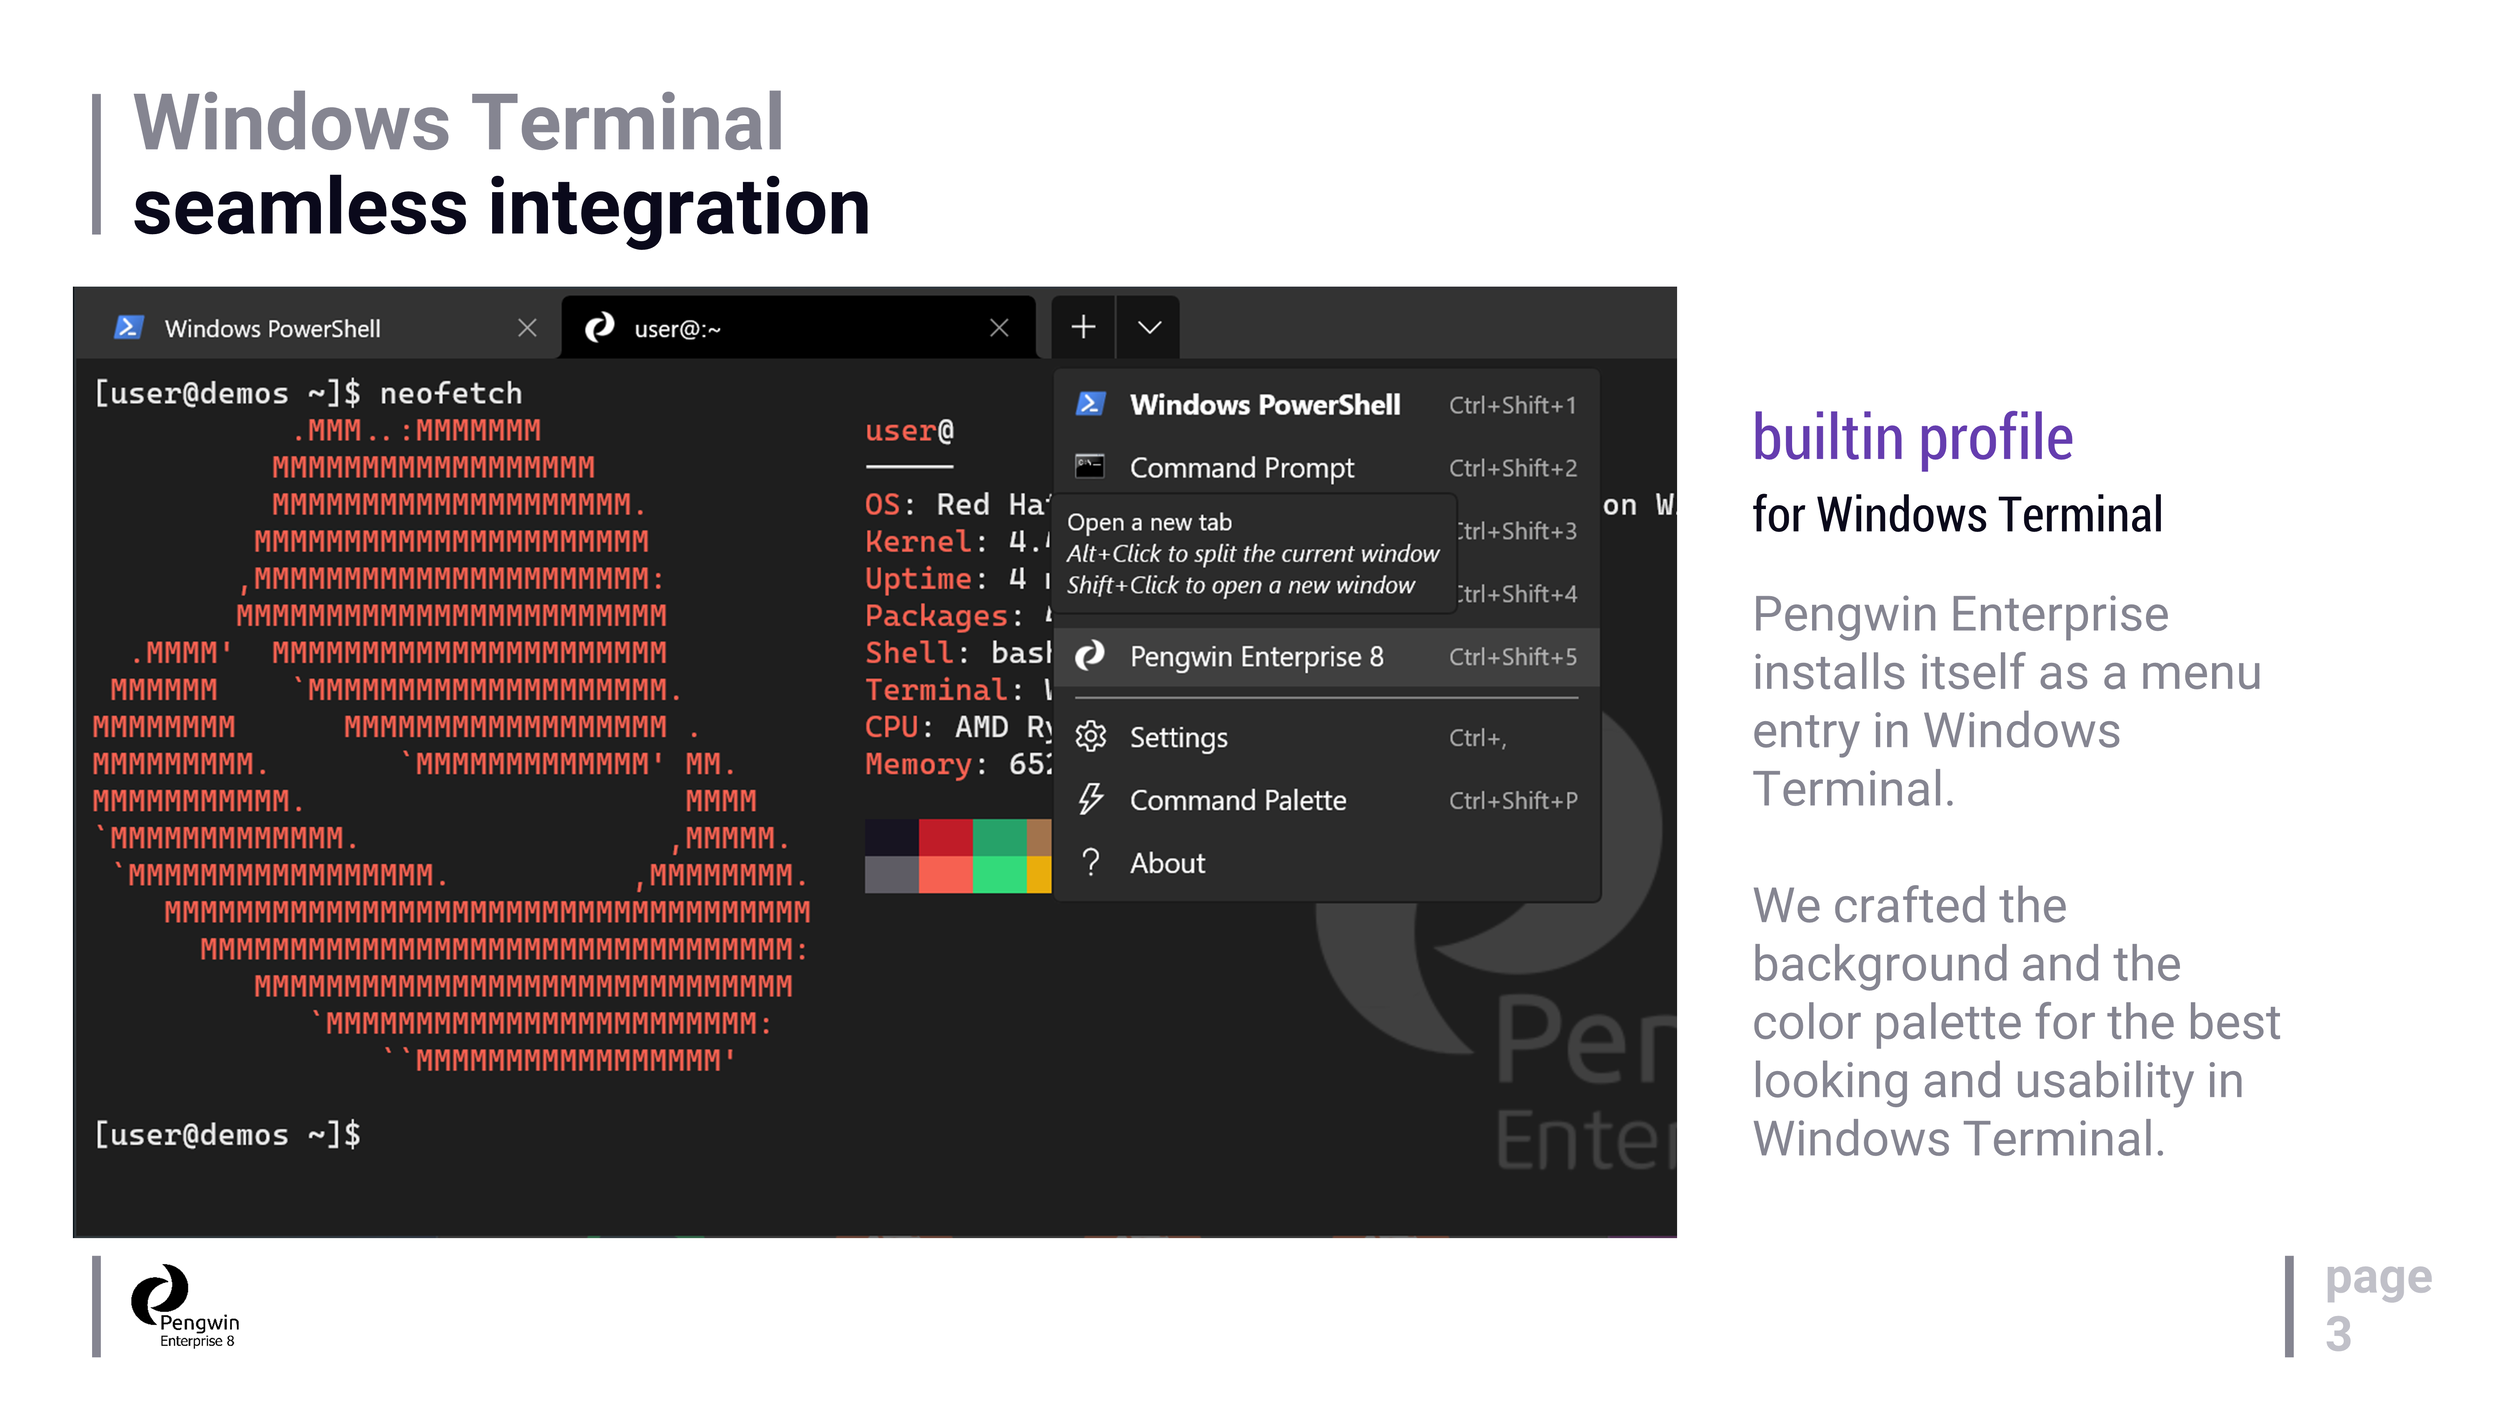This screenshot has width=2500, height=1406.
Task: Click the PowerShell icon in the first tab
Action: [128, 327]
